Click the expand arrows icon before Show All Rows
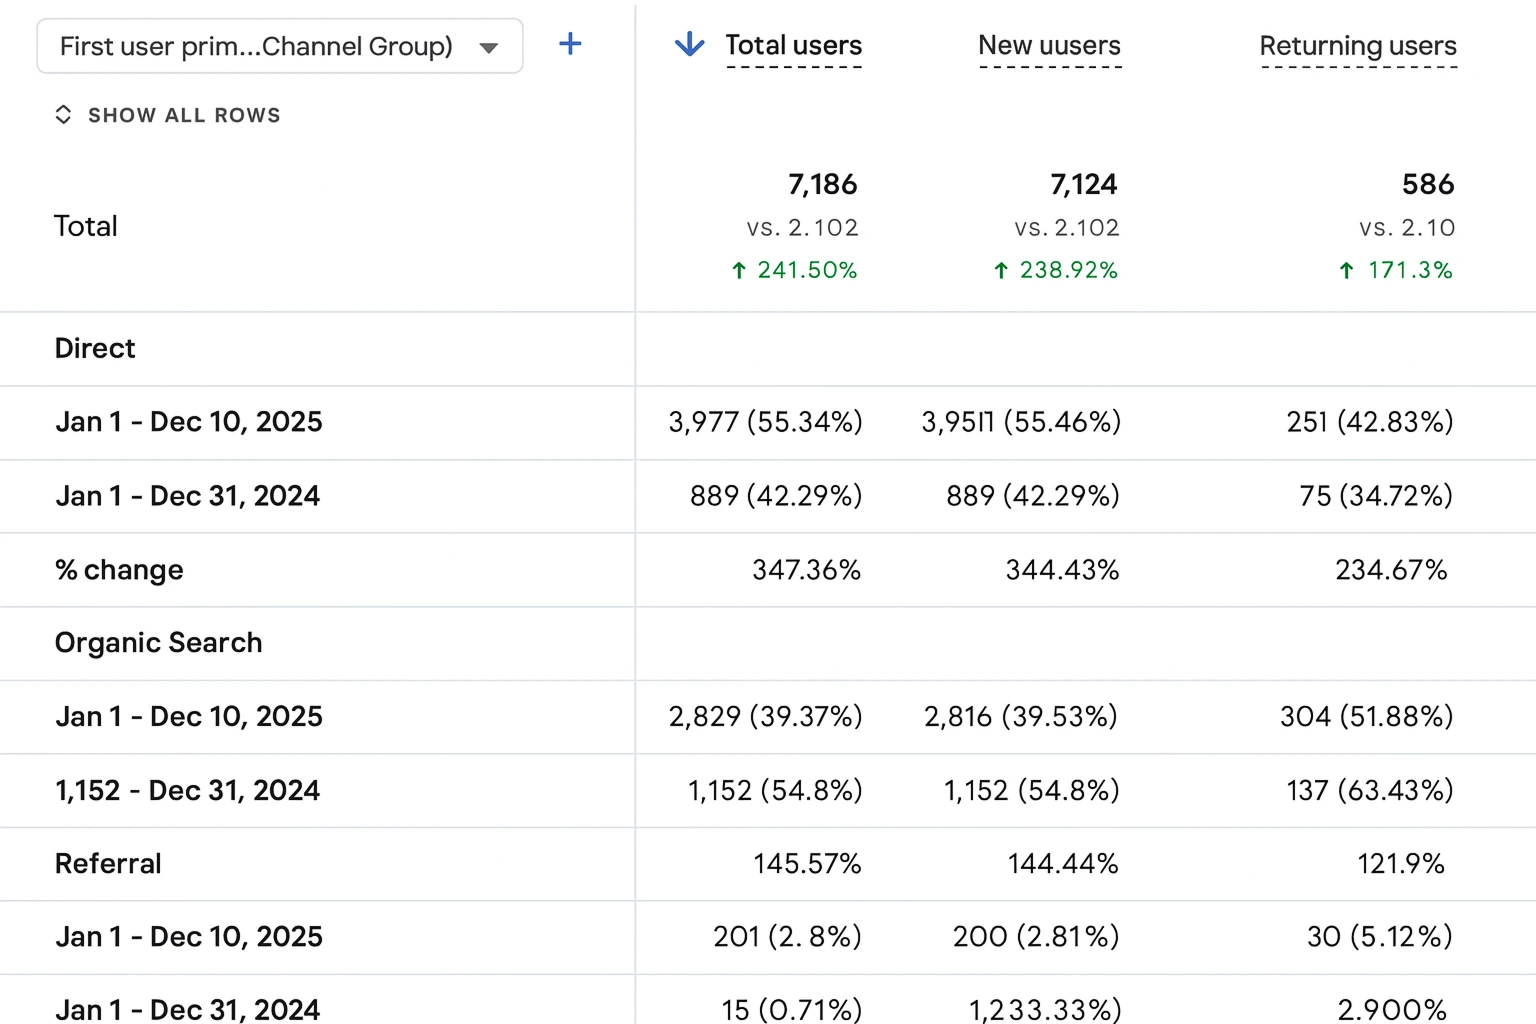This screenshot has height=1024, width=1536. (x=63, y=115)
